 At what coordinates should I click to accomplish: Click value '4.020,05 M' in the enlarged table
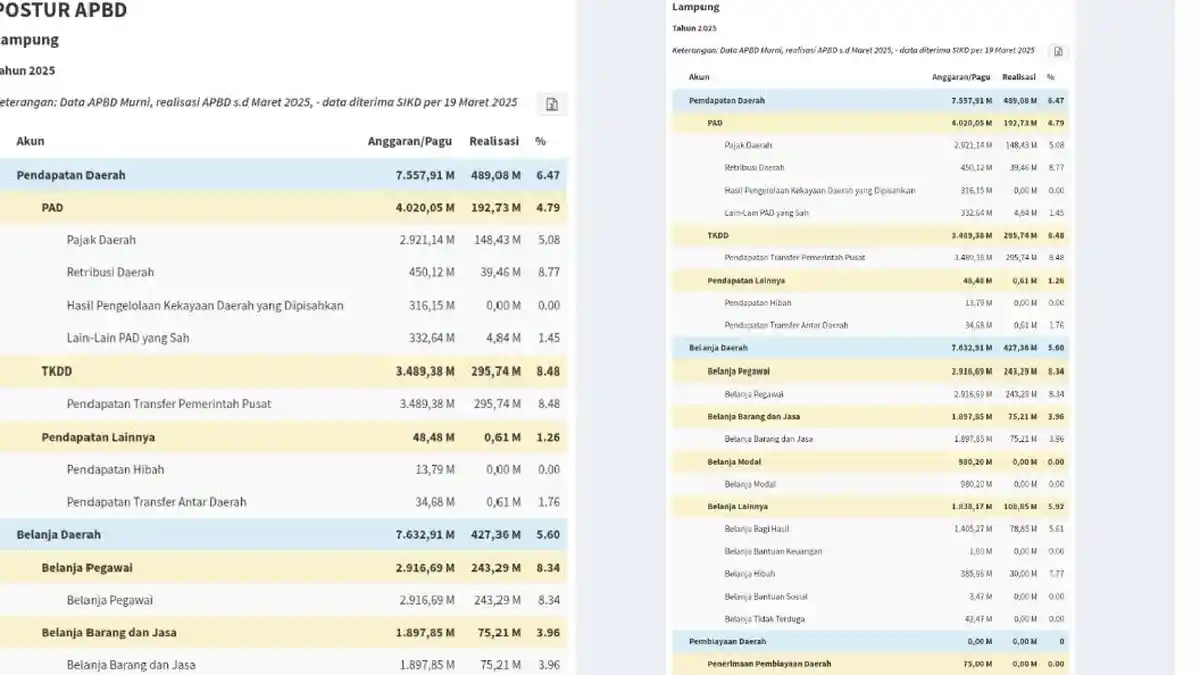[x=425, y=208]
